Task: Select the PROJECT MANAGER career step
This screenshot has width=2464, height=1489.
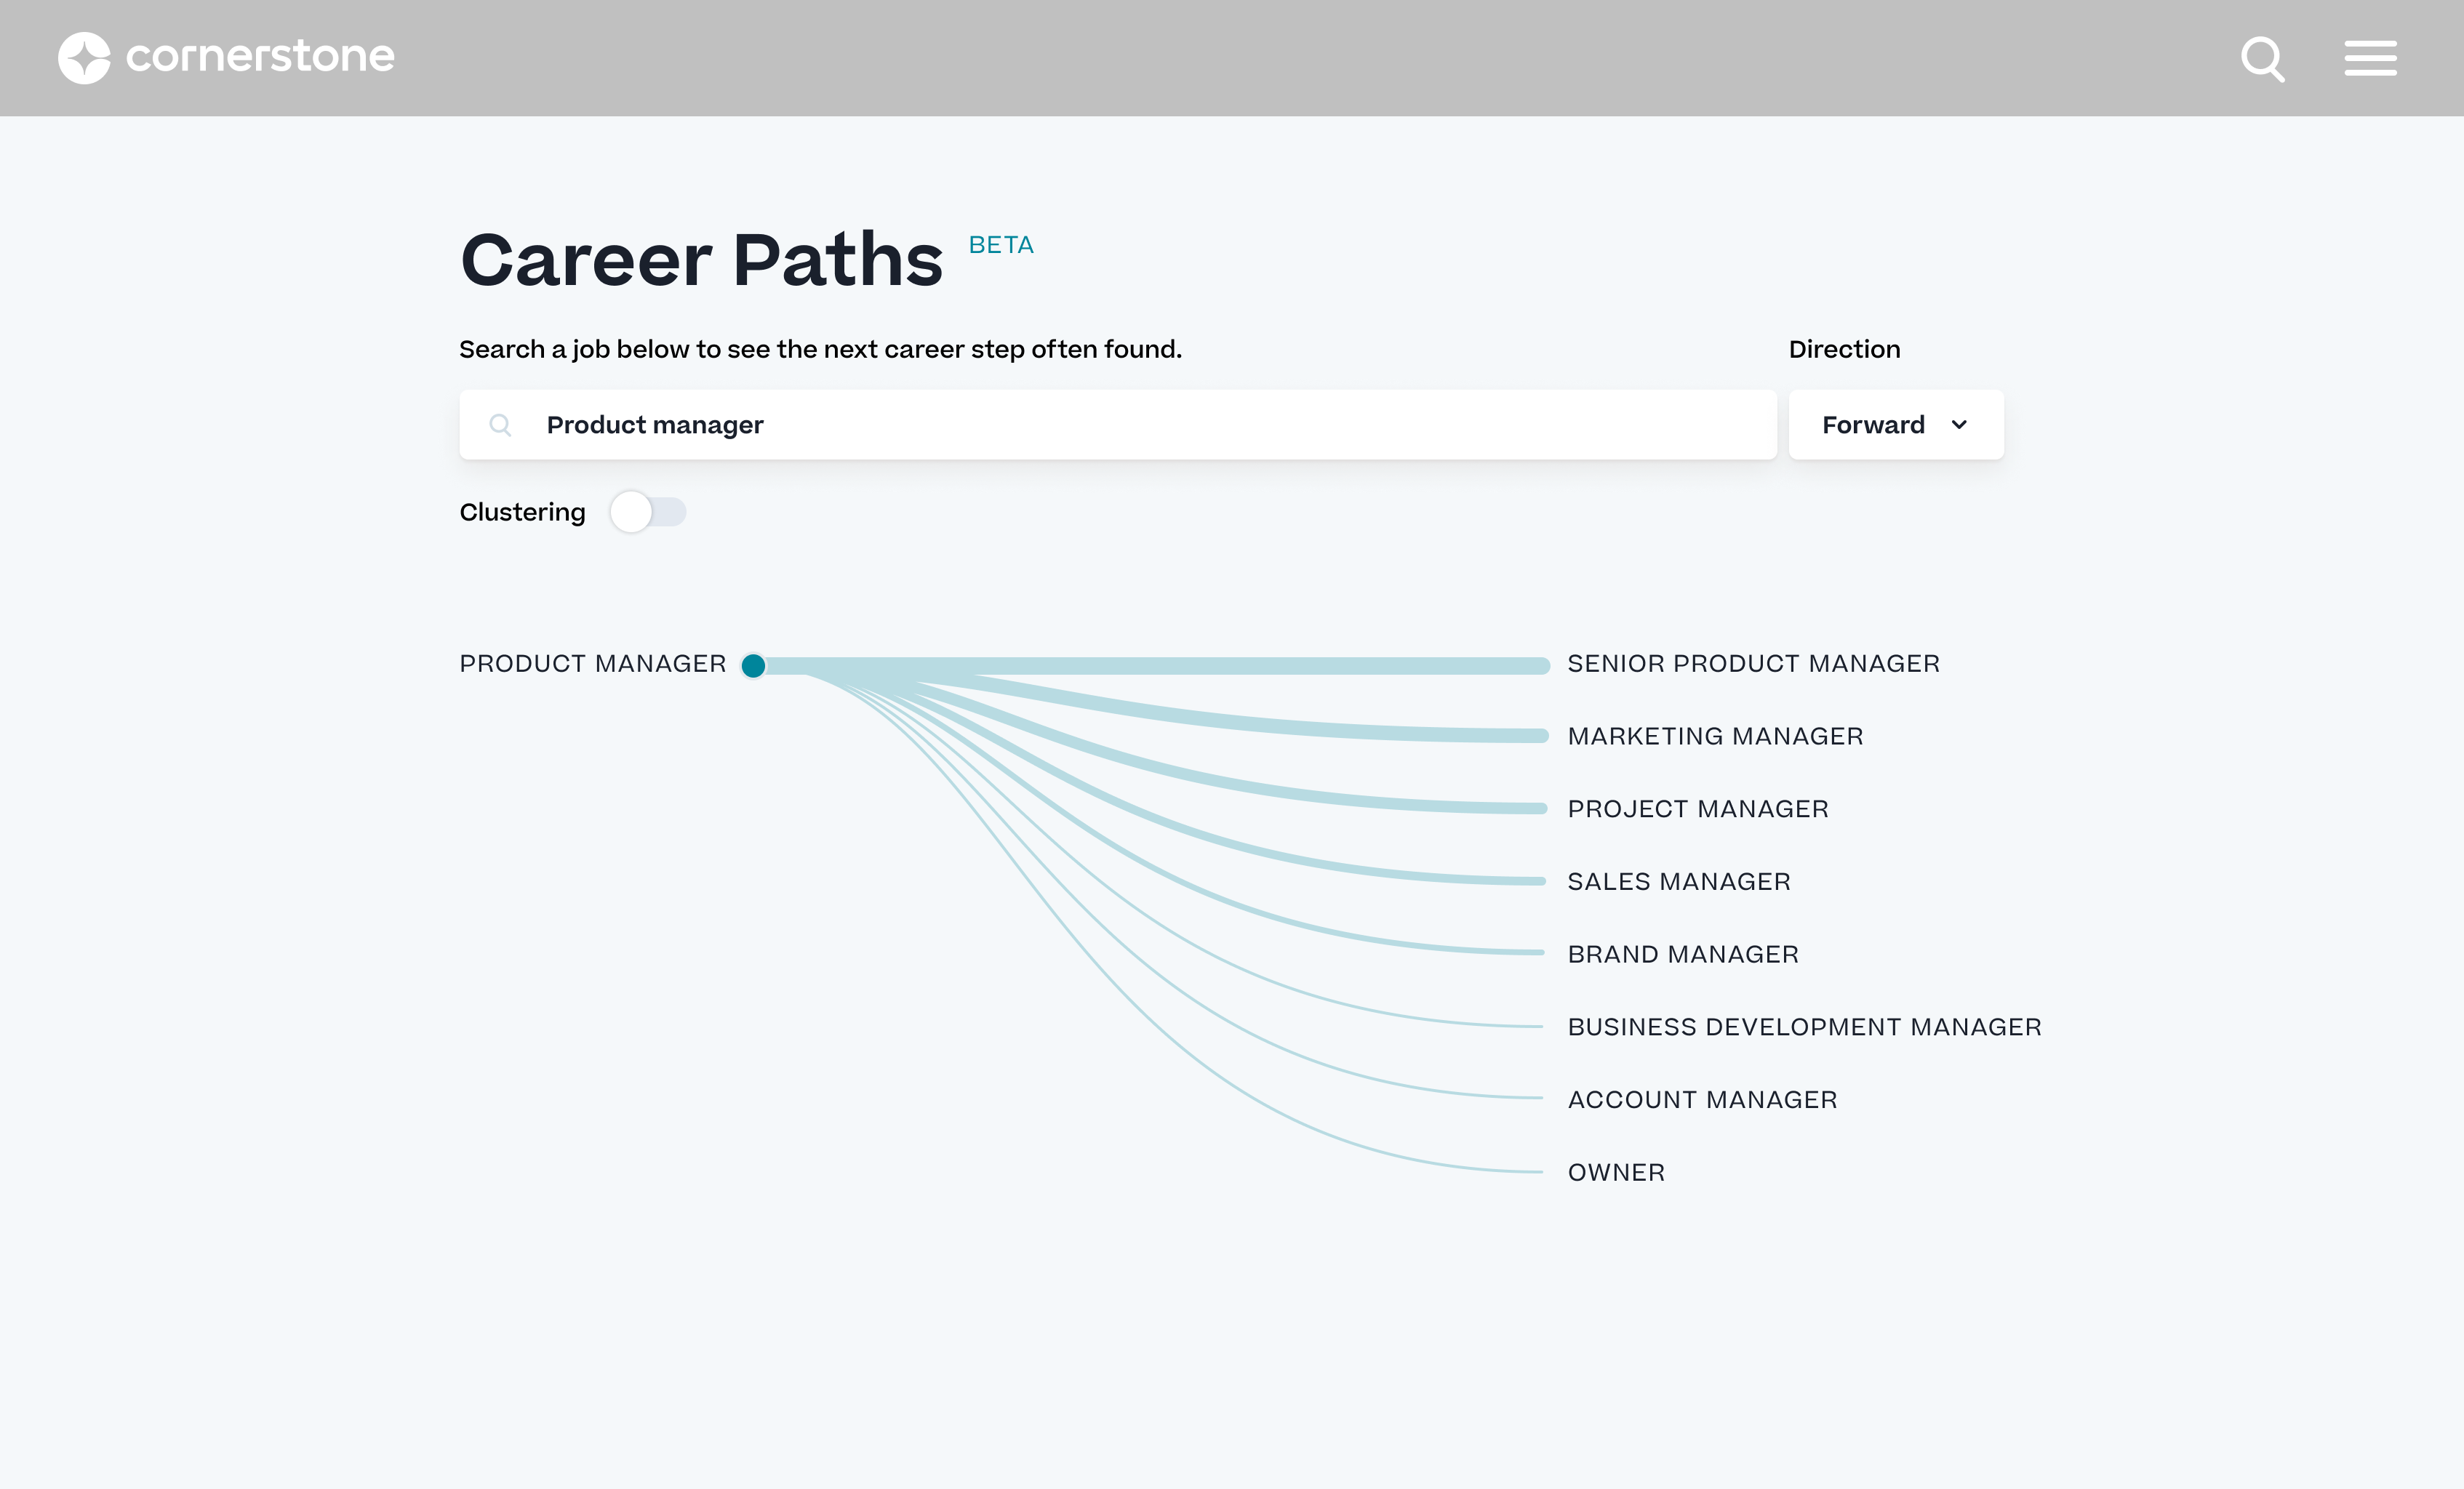Action: [1698, 809]
